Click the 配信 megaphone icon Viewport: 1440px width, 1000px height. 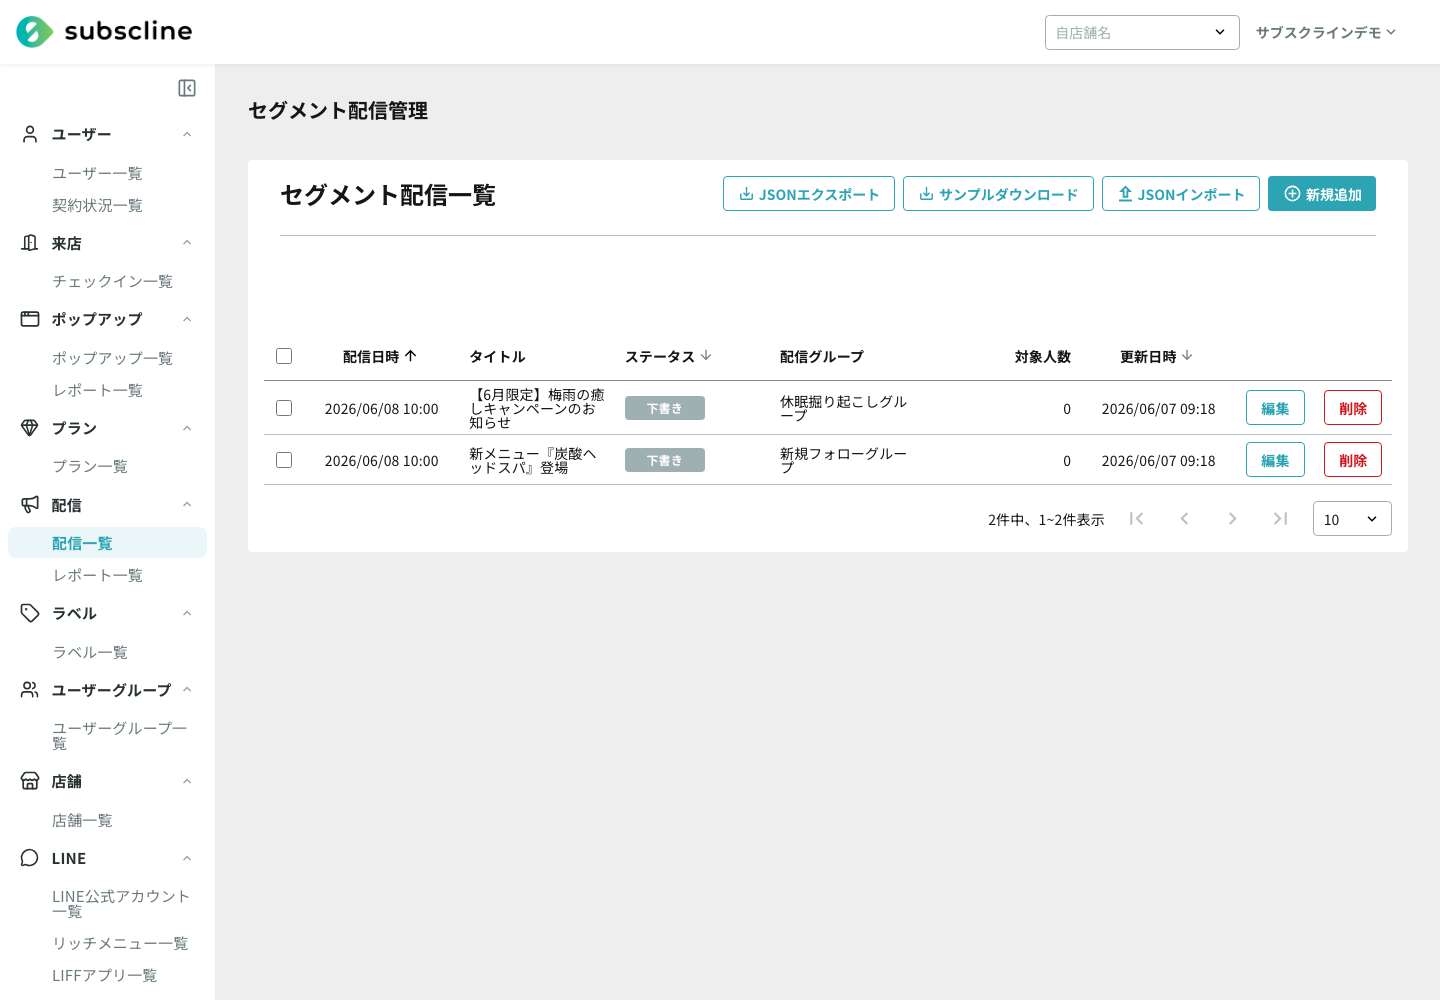tap(30, 505)
